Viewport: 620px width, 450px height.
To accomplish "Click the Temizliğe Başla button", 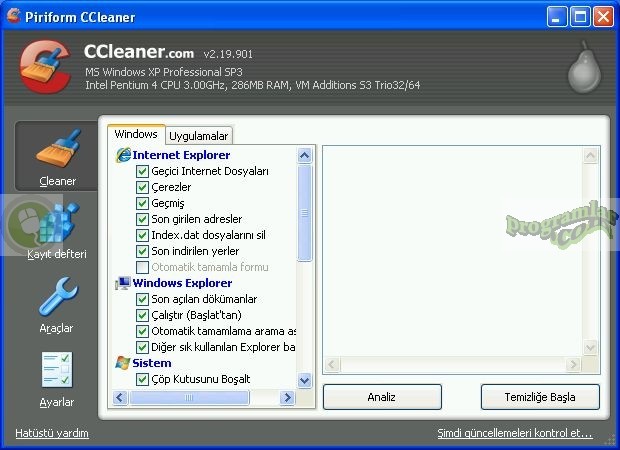I will [540, 397].
